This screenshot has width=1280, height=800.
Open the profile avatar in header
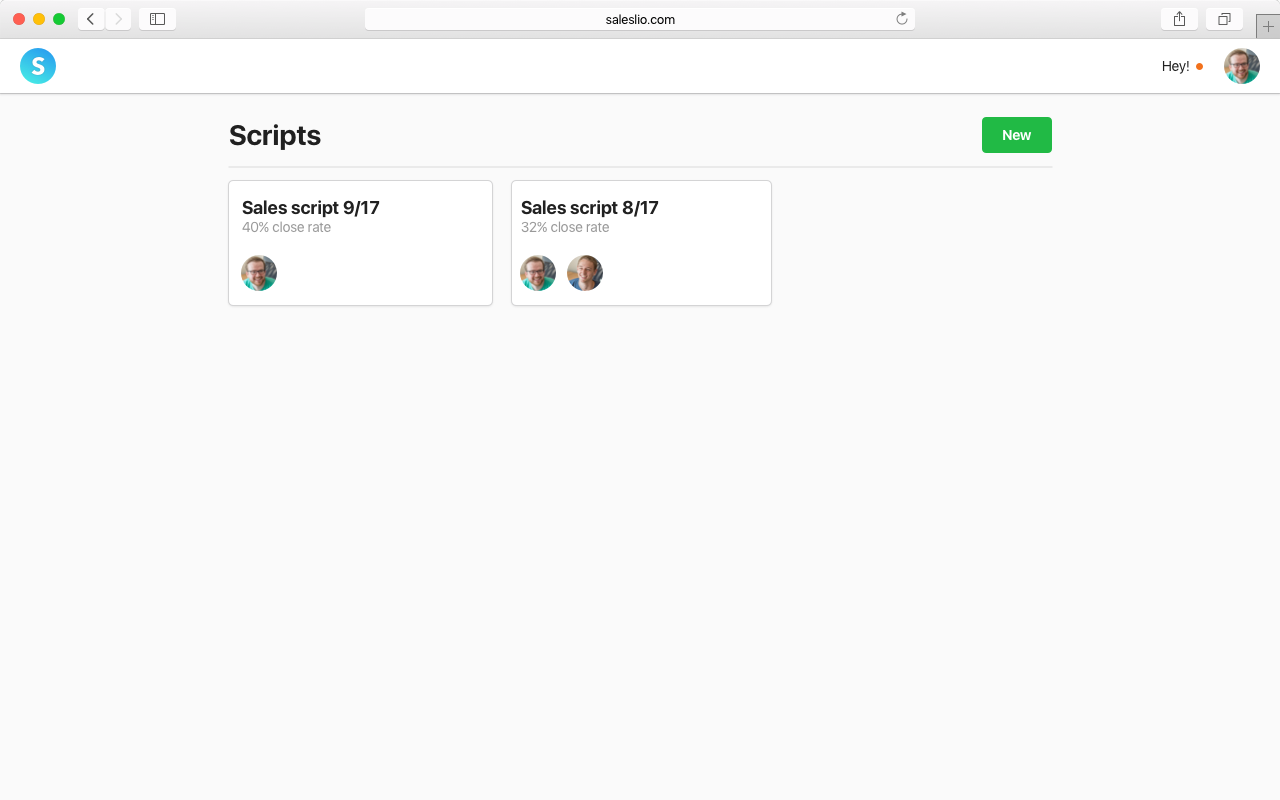coord(1241,66)
